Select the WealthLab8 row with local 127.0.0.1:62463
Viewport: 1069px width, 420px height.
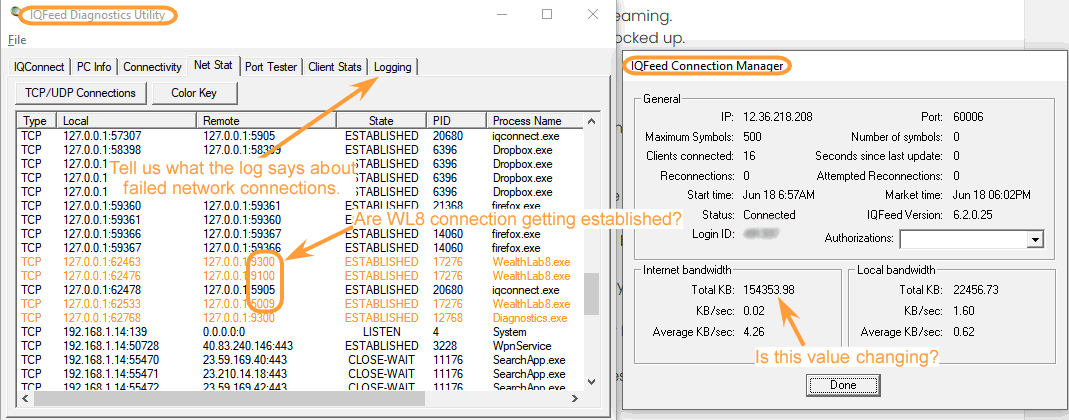coord(300,262)
